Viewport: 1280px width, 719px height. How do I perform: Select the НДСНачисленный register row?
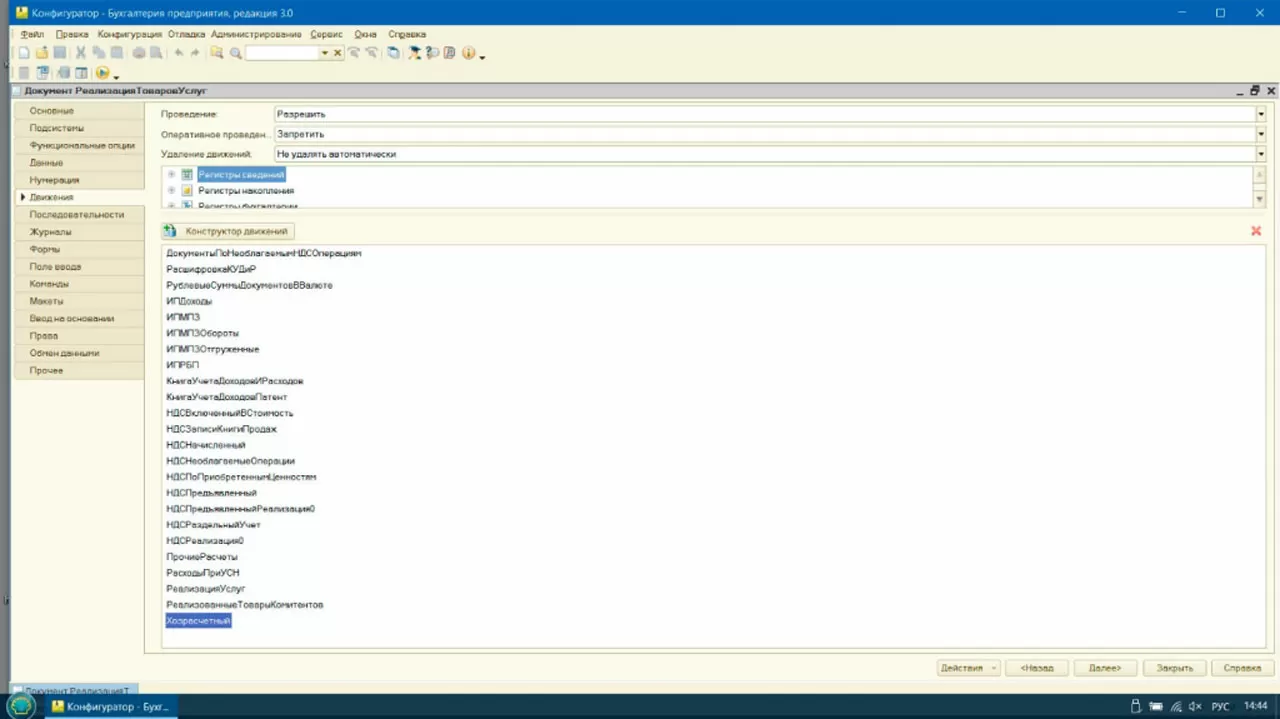tap(206, 445)
